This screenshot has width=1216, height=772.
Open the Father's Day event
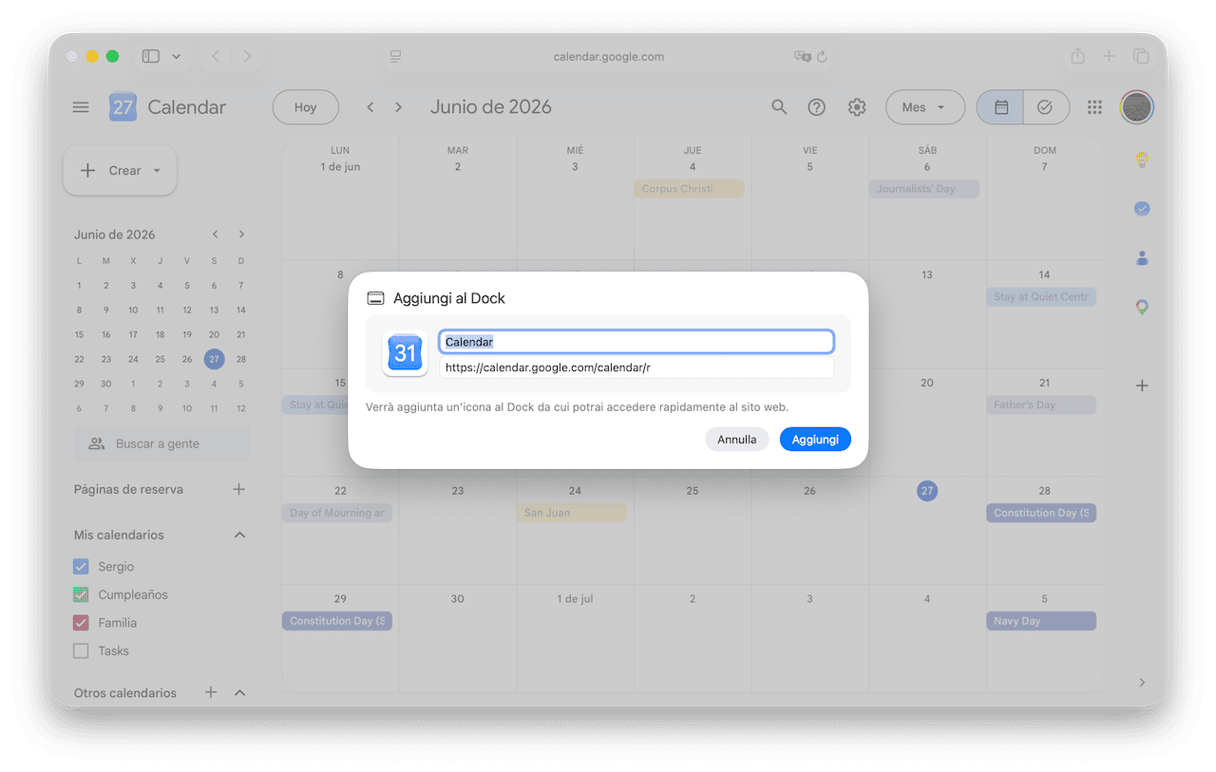point(1041,405)
